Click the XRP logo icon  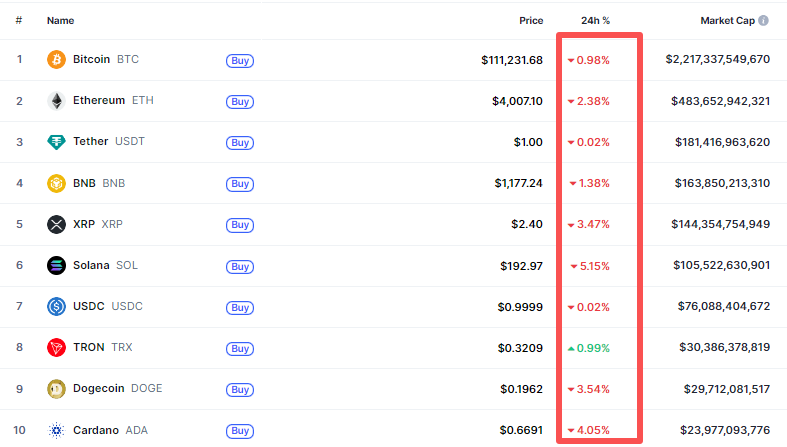[56, 224]
